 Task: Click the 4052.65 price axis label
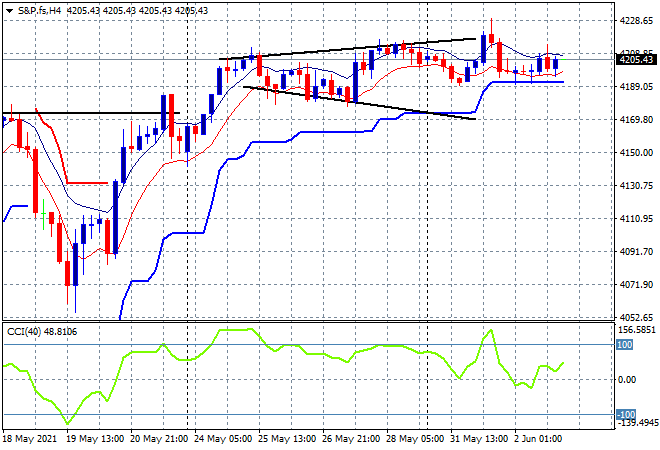point(636,317)
